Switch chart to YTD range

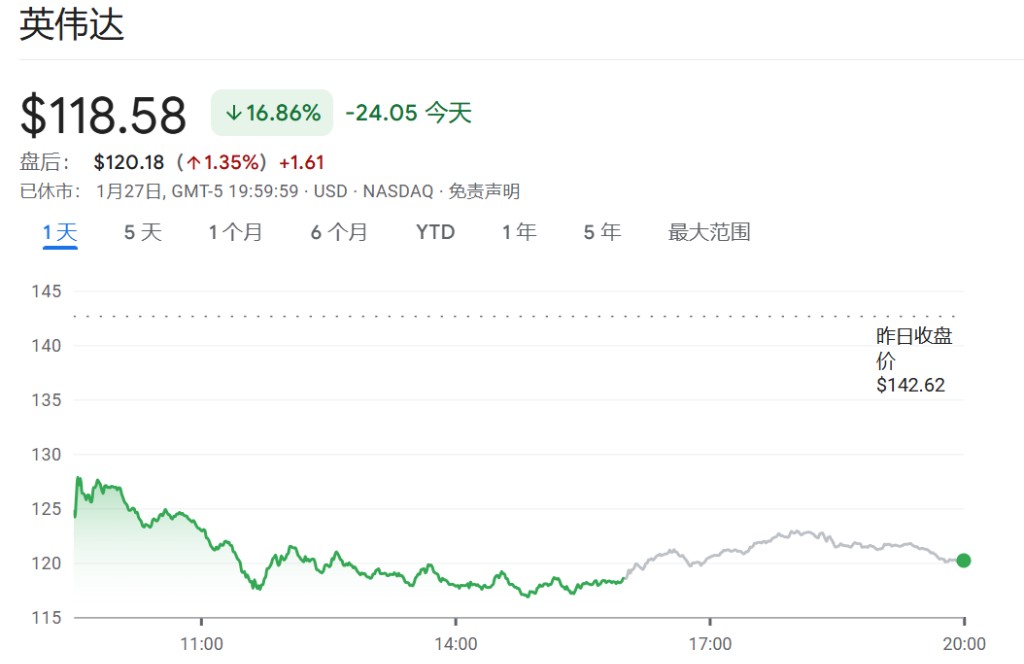click(435, 233)
